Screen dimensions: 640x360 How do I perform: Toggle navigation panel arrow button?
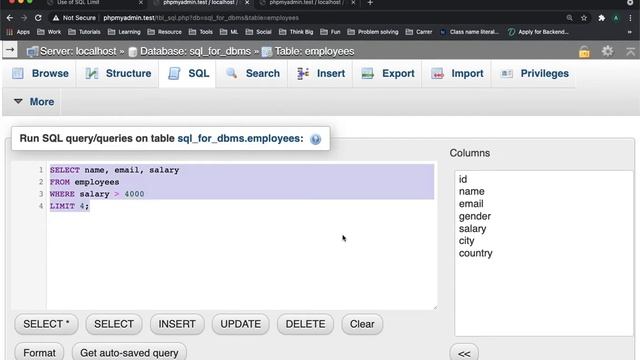[10, 50]
